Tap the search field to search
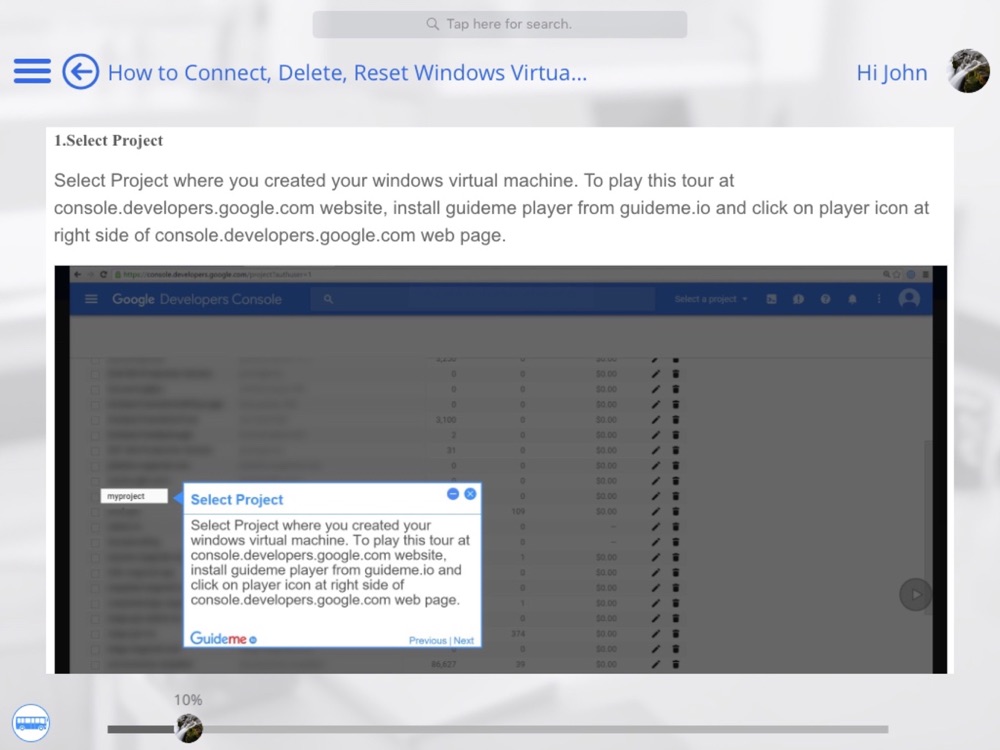The image size is (1000, 750). coord(500,24)
